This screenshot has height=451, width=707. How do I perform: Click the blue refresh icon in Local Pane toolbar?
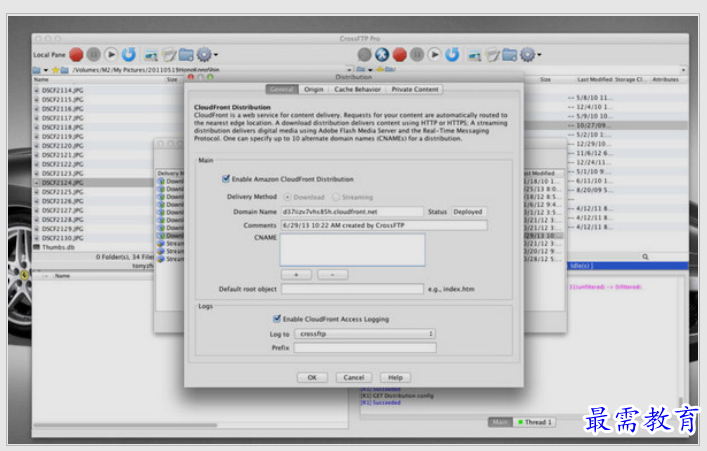coord(129,55)
